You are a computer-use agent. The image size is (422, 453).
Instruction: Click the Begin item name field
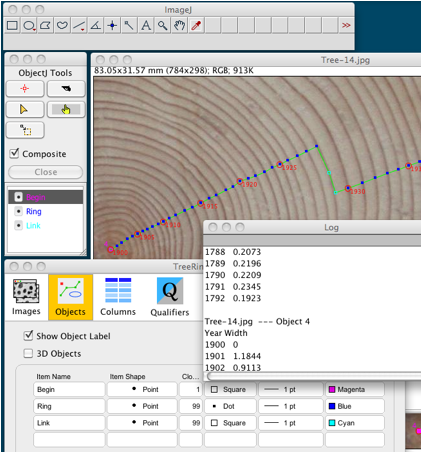point(69,389)
